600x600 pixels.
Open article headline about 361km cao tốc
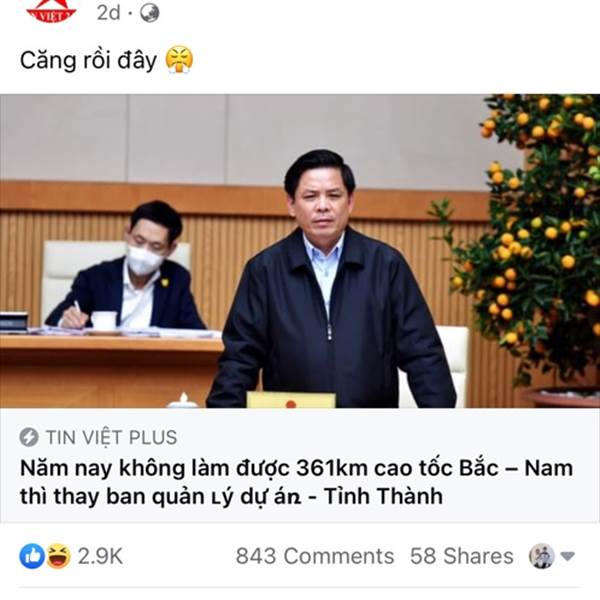coord(296,482)
